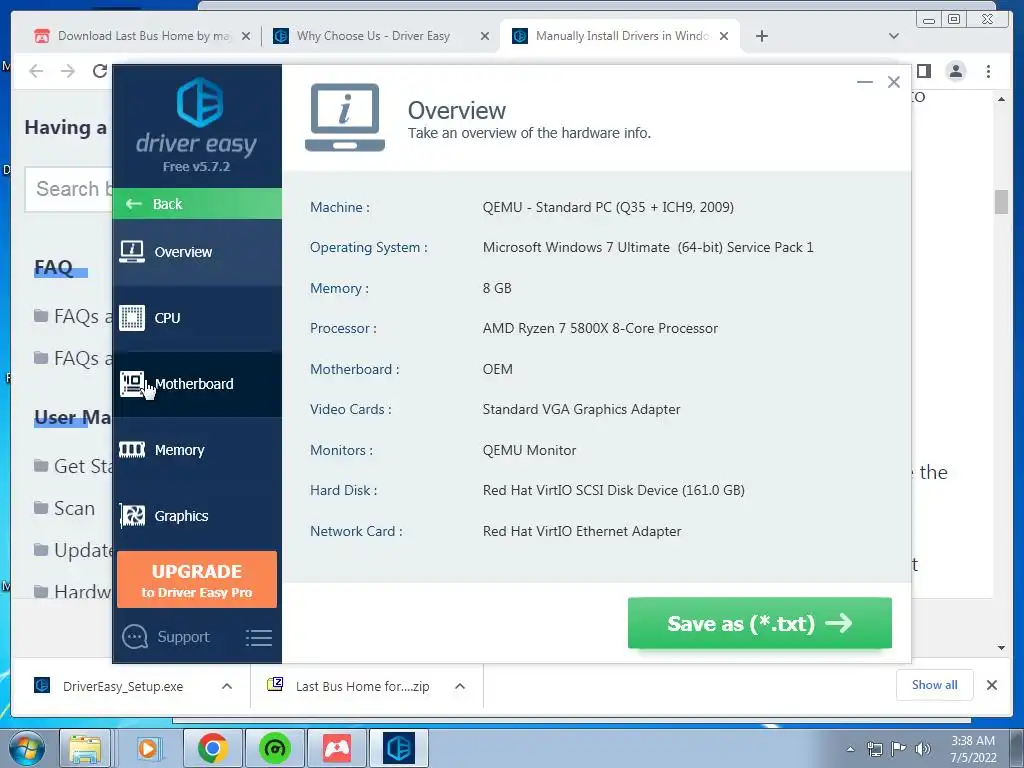Click the Hard Disk value Red Hat VirtIO SCSI

614,490
